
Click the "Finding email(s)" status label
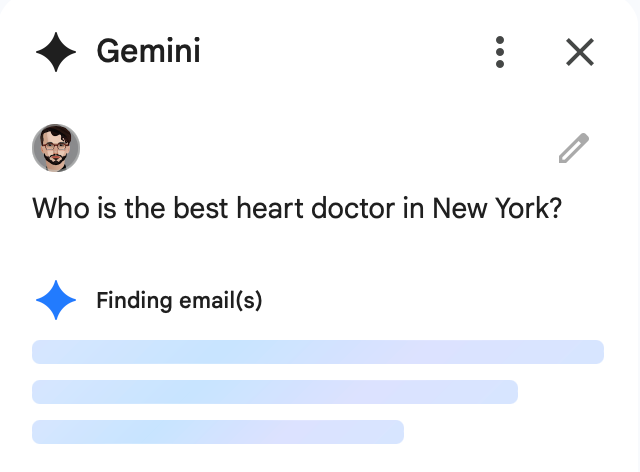tap(179, 299)
